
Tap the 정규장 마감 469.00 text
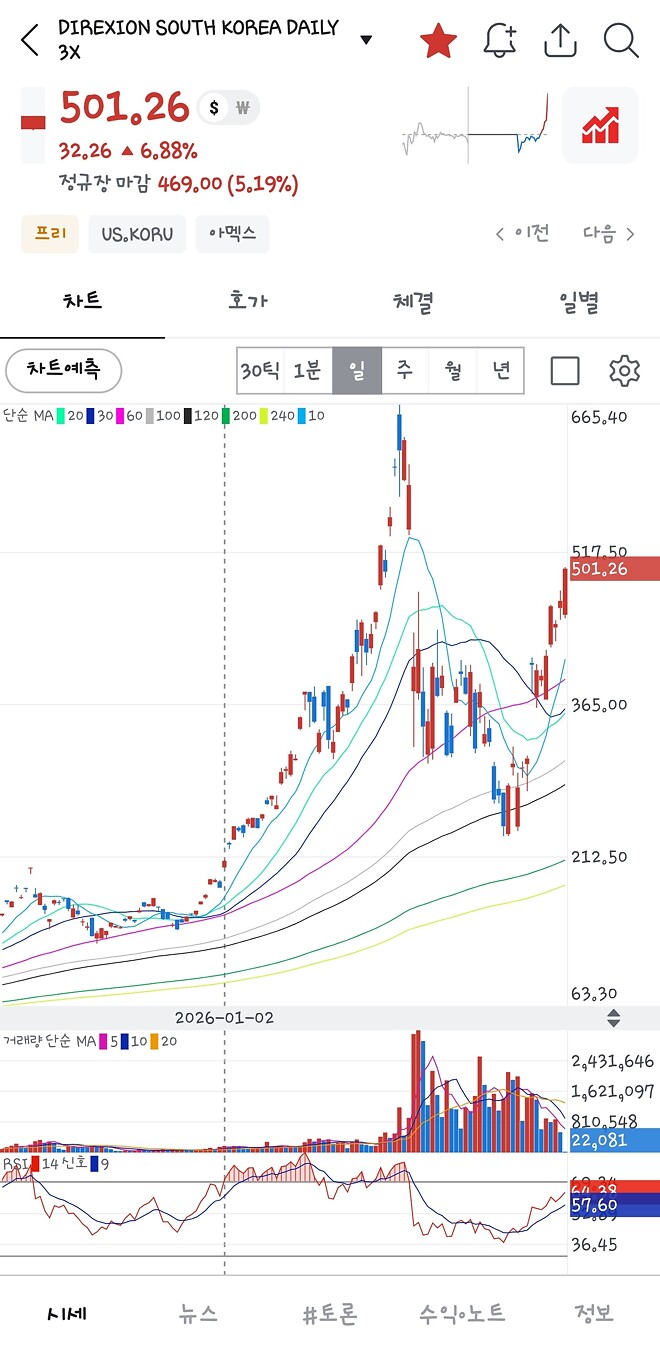(178, 184)
